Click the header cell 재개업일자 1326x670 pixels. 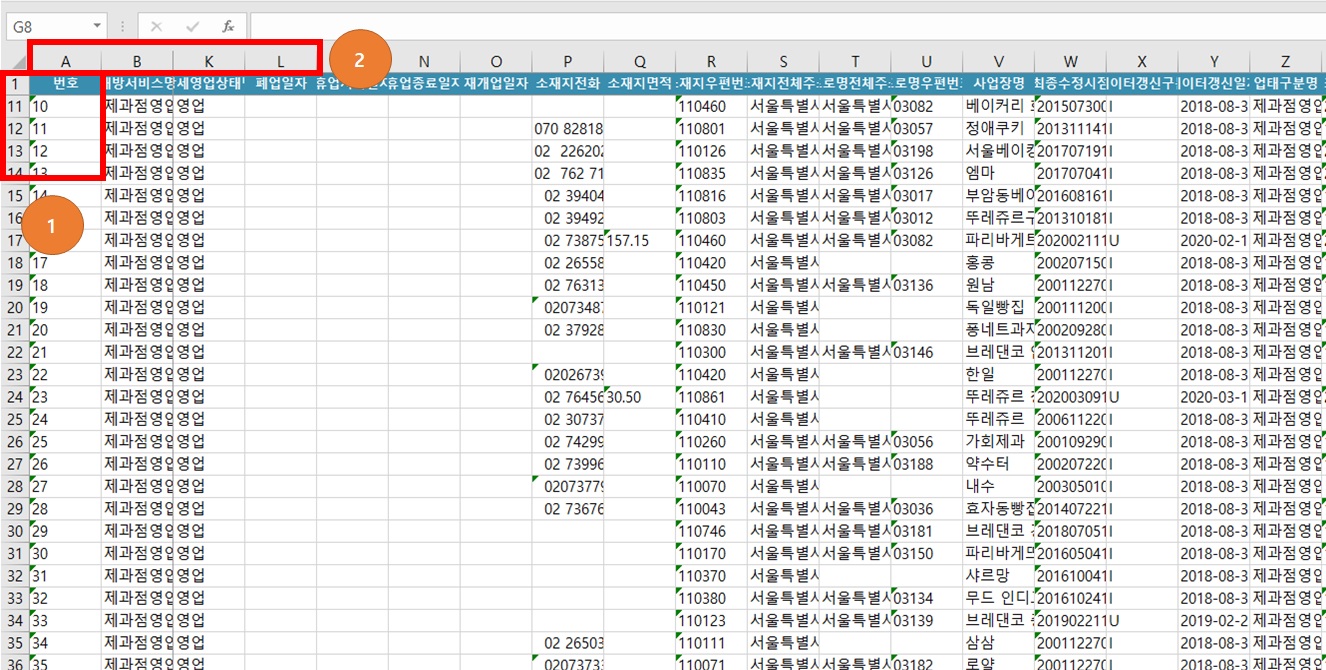point(496,84)
